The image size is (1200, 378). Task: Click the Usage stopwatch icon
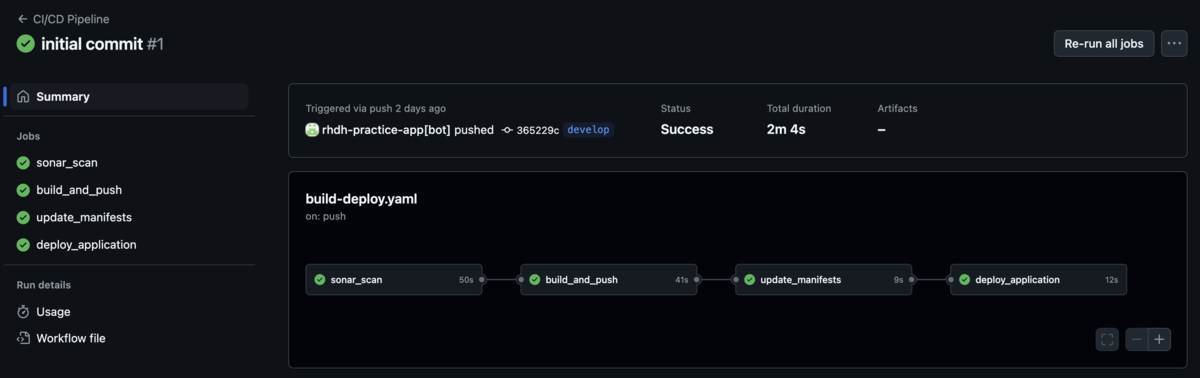click(23, 312)
